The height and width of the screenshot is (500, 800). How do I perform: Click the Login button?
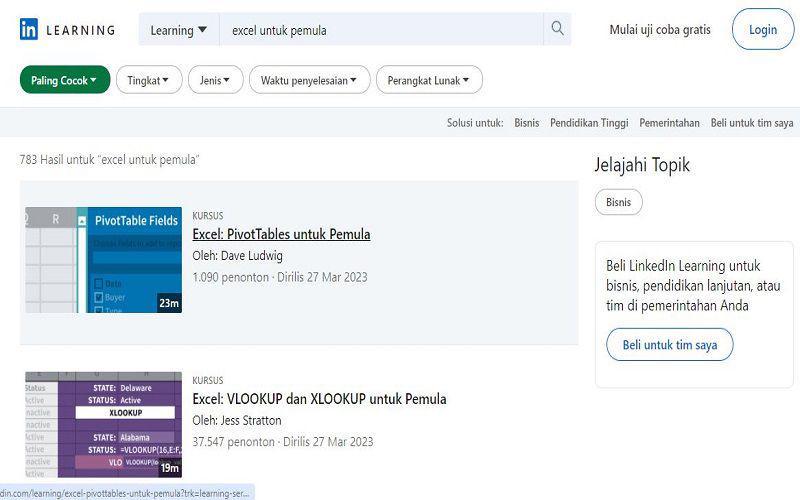pos(763,30)
